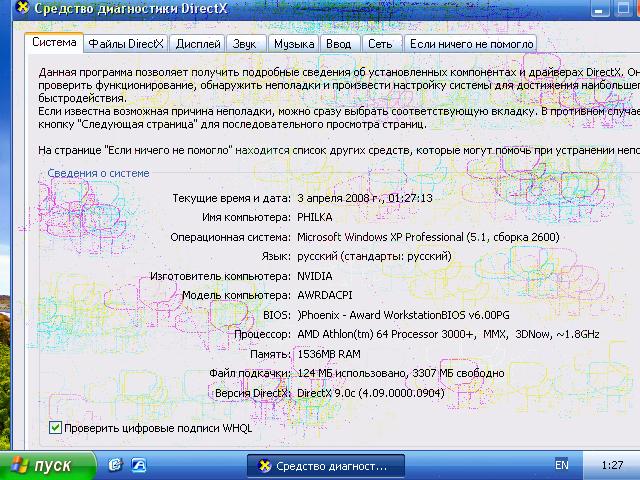Maximize the DirectX diagnostic window

coord(623,9)
